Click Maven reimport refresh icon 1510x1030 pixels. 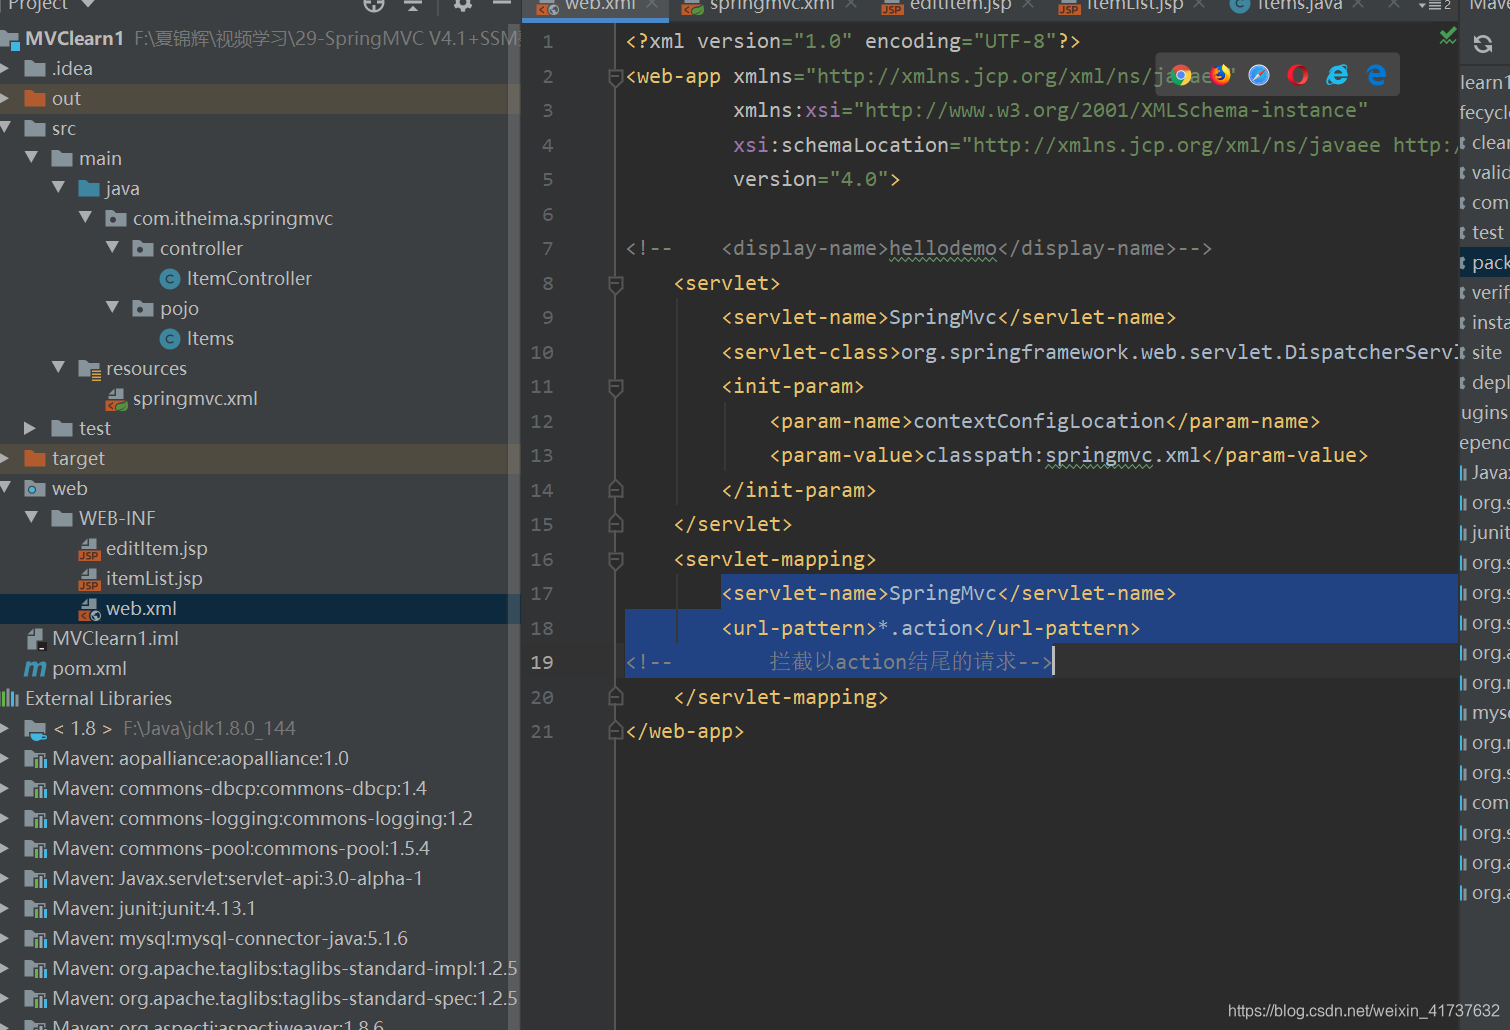pos(1483,44)
